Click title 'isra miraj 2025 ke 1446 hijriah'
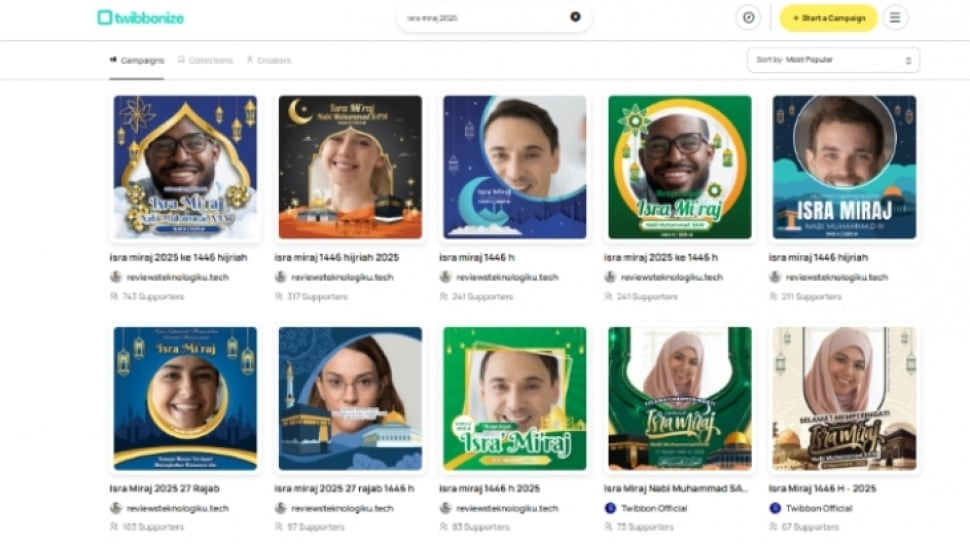970x544 pixels. tap(178, 257)
